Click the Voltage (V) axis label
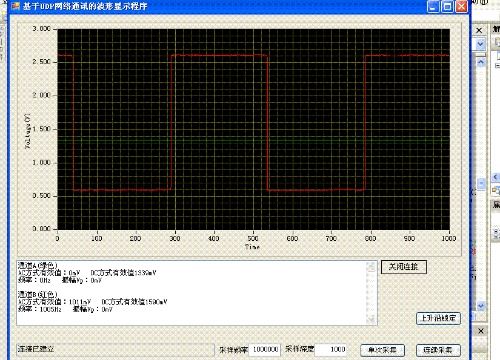Viewport: 500px width, 360px height. (x=28, y=130)
